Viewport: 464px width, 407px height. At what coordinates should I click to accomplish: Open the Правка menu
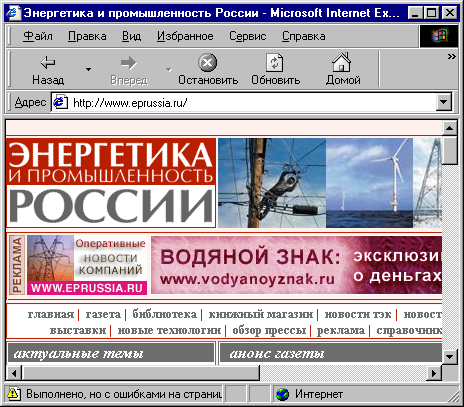(x=87, y=36)
